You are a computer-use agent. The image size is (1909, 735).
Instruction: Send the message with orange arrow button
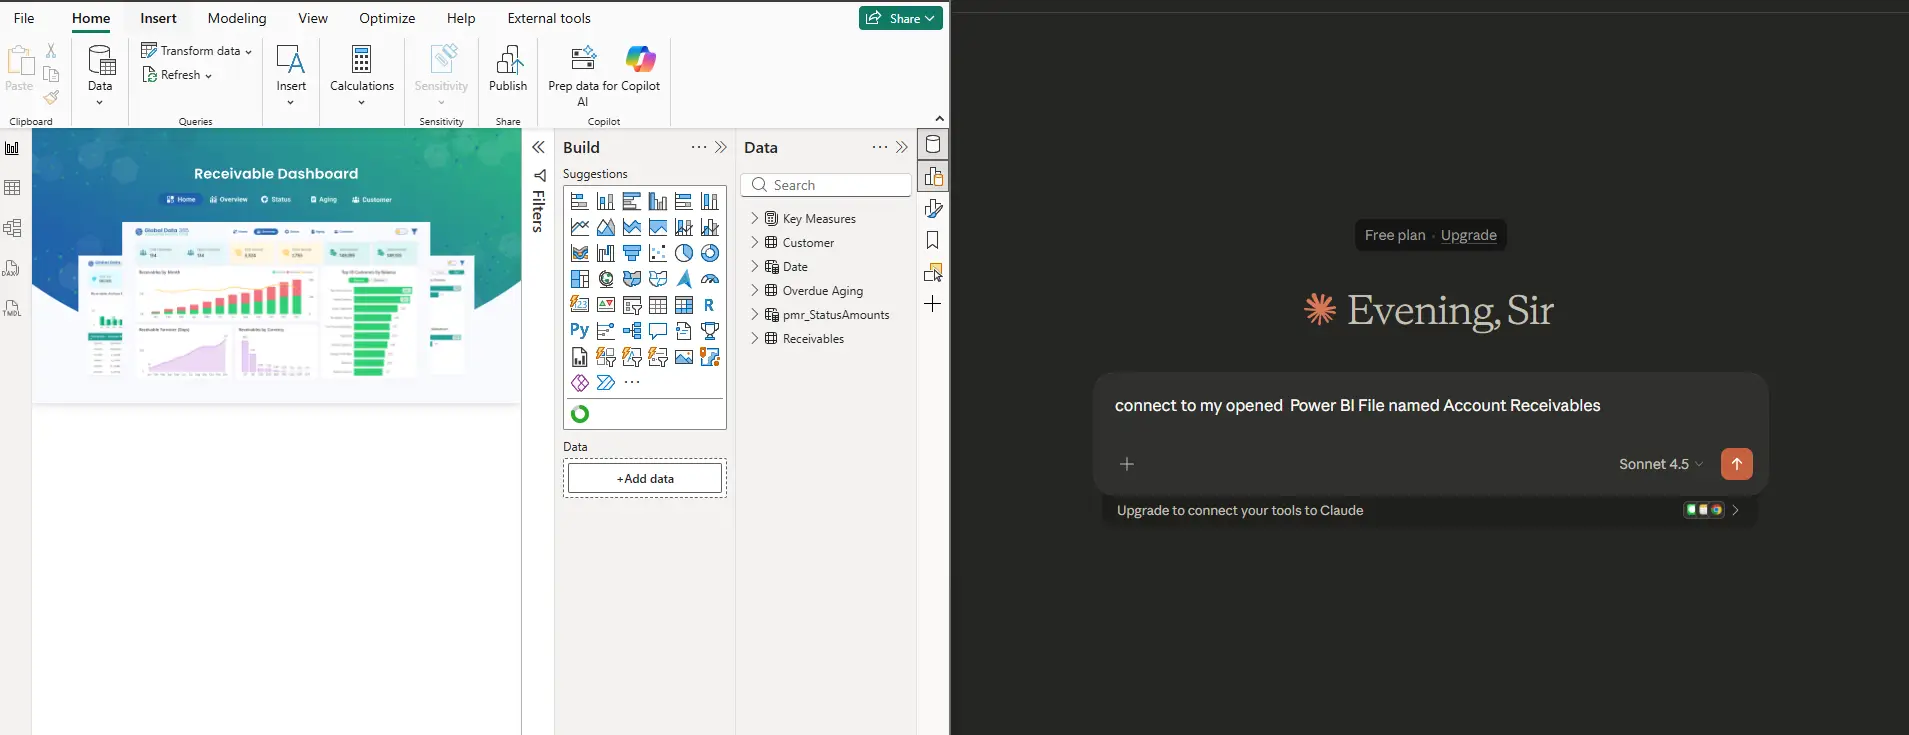click(x=1736, y=464)
